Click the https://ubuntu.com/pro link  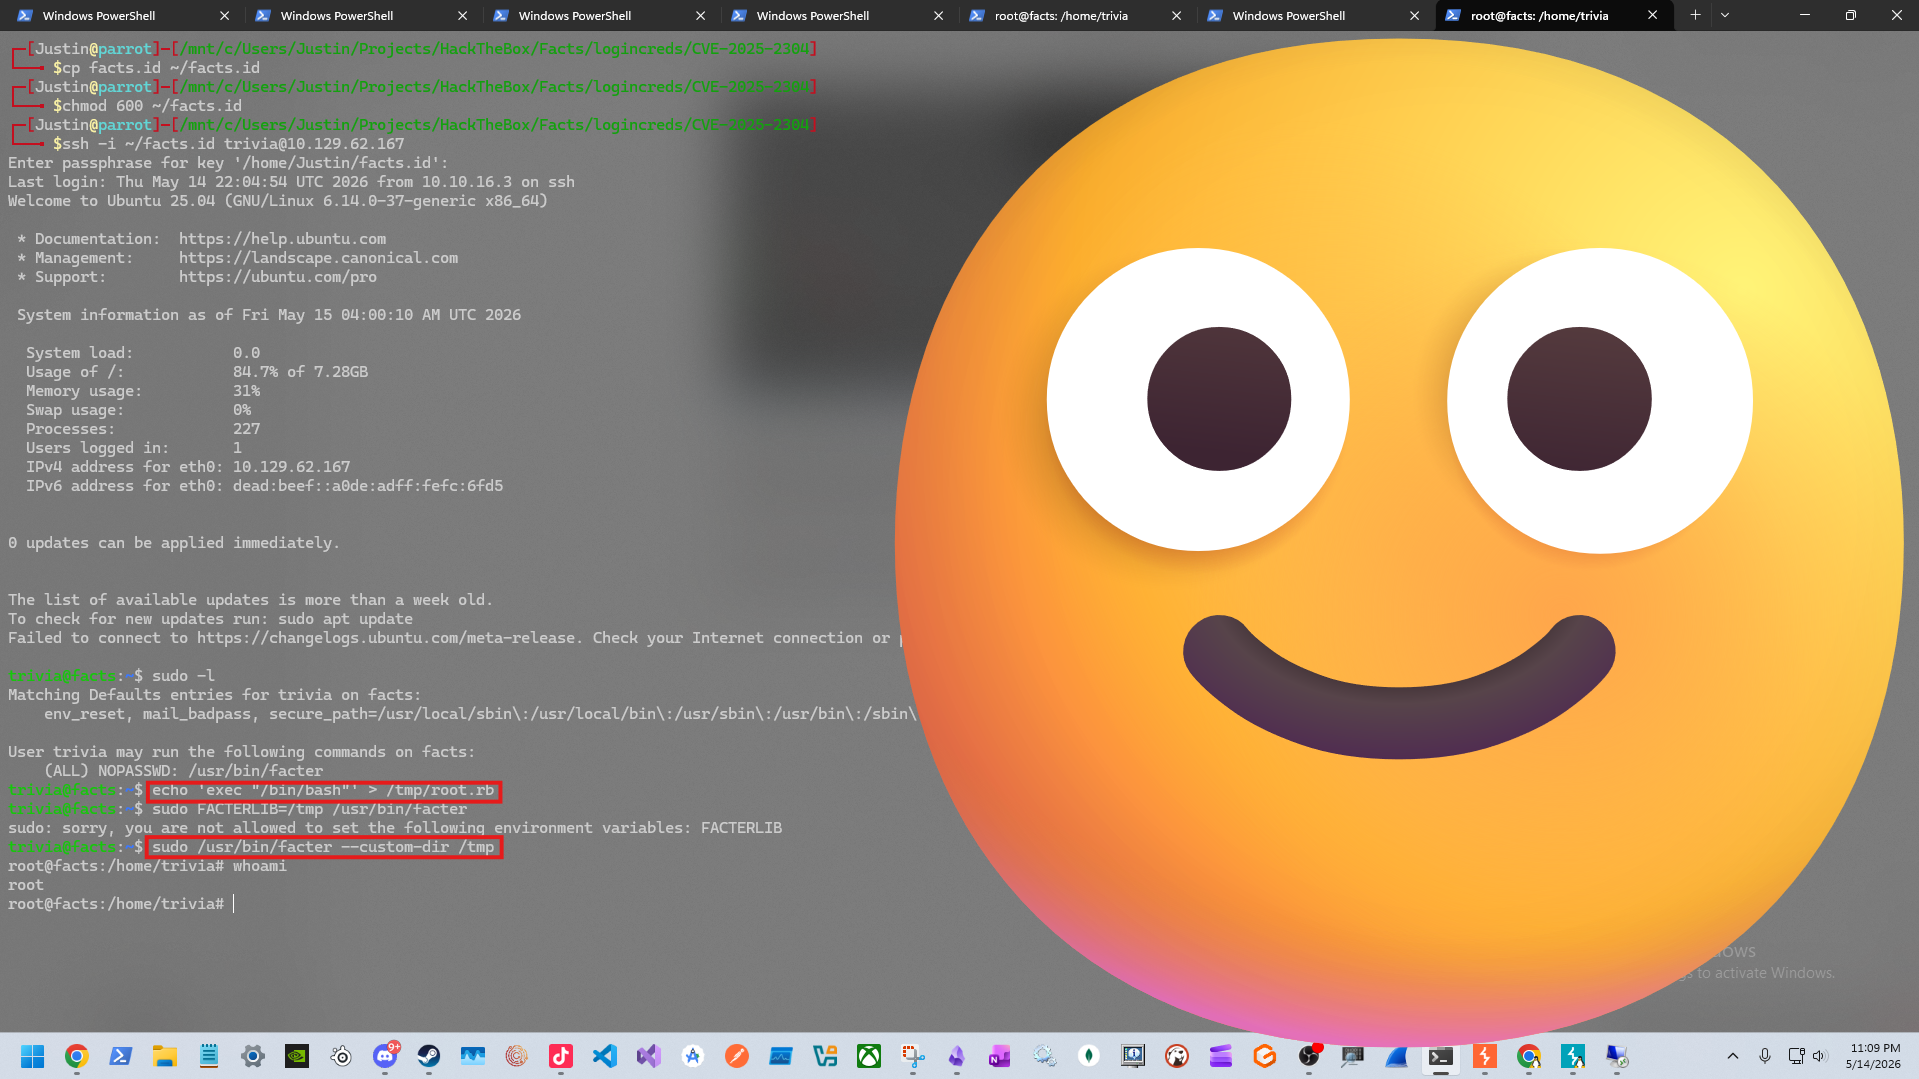tap(278, 277)
